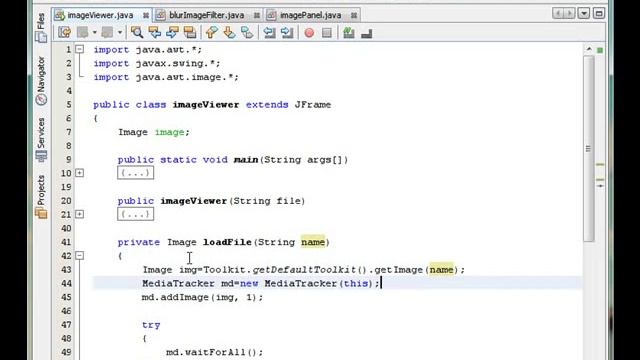Shift line left toolbar icon
This screenshot has height=360, width=640.
269,32
